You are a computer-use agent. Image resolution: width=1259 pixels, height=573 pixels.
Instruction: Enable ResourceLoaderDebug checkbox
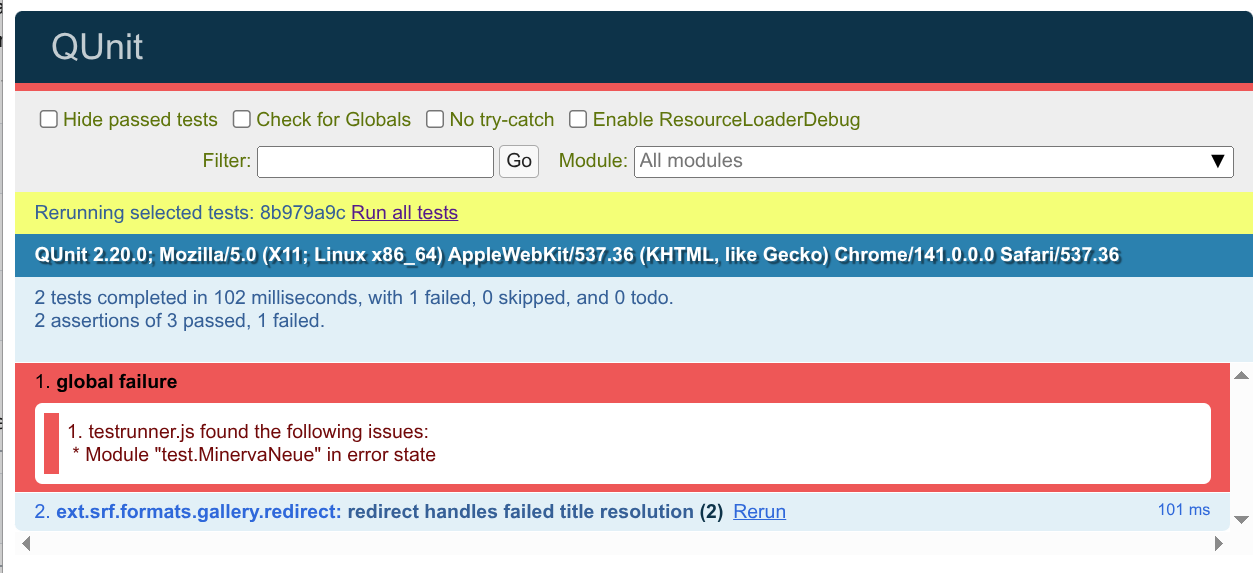click(x=578, y=120)
